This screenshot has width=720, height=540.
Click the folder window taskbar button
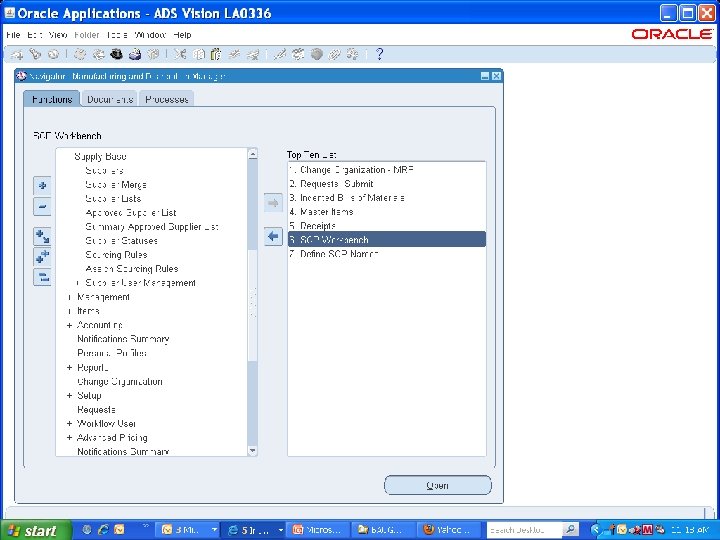384,530
